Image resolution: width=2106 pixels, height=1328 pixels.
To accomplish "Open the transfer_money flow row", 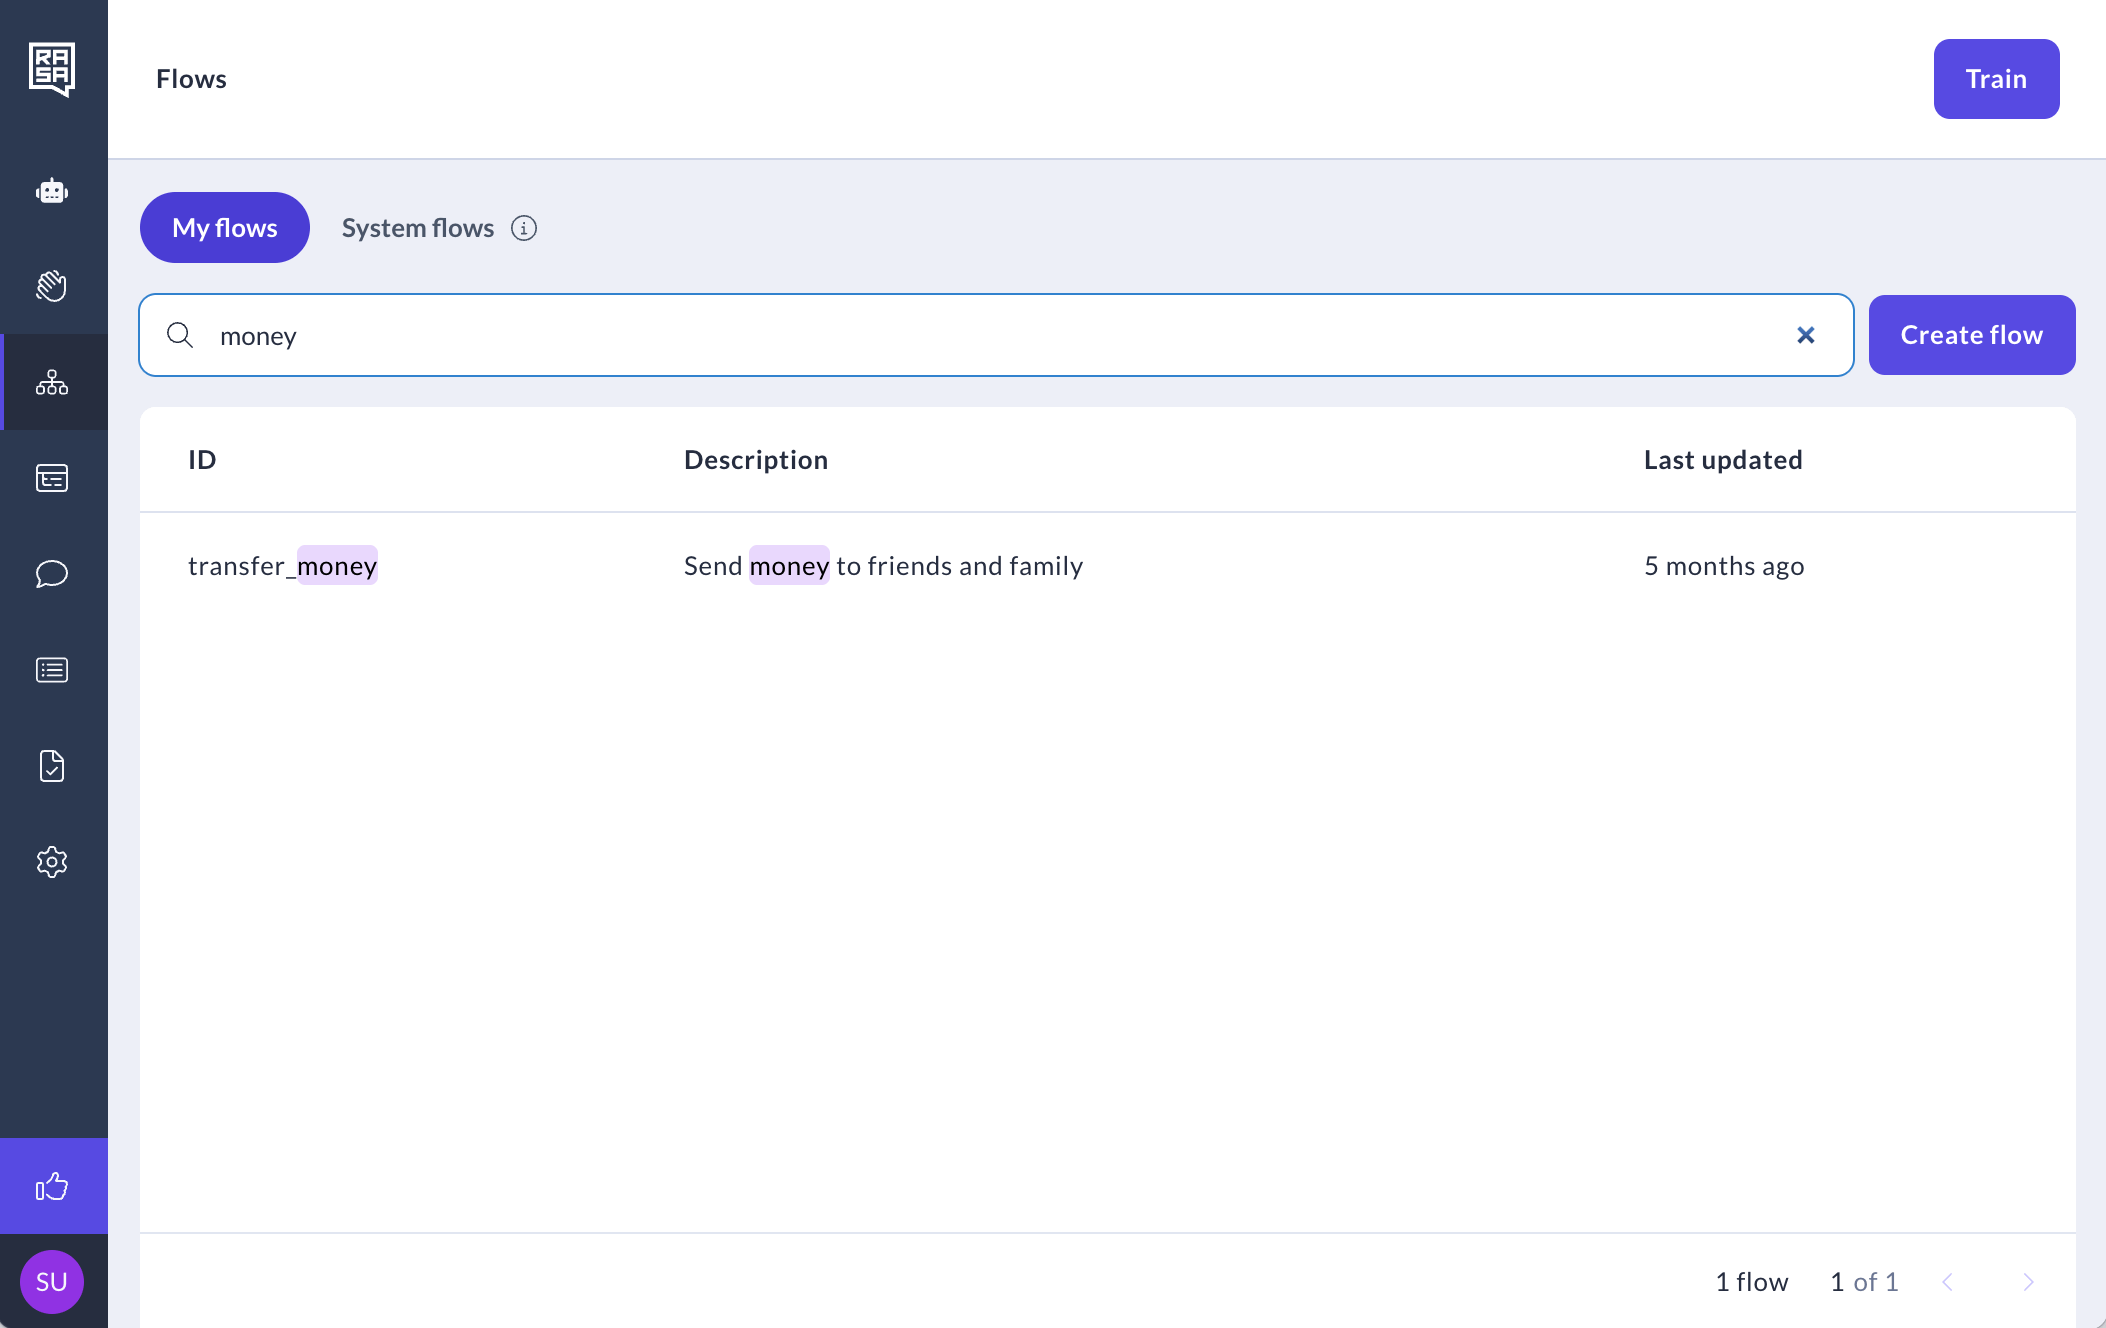I will [283, 566].
